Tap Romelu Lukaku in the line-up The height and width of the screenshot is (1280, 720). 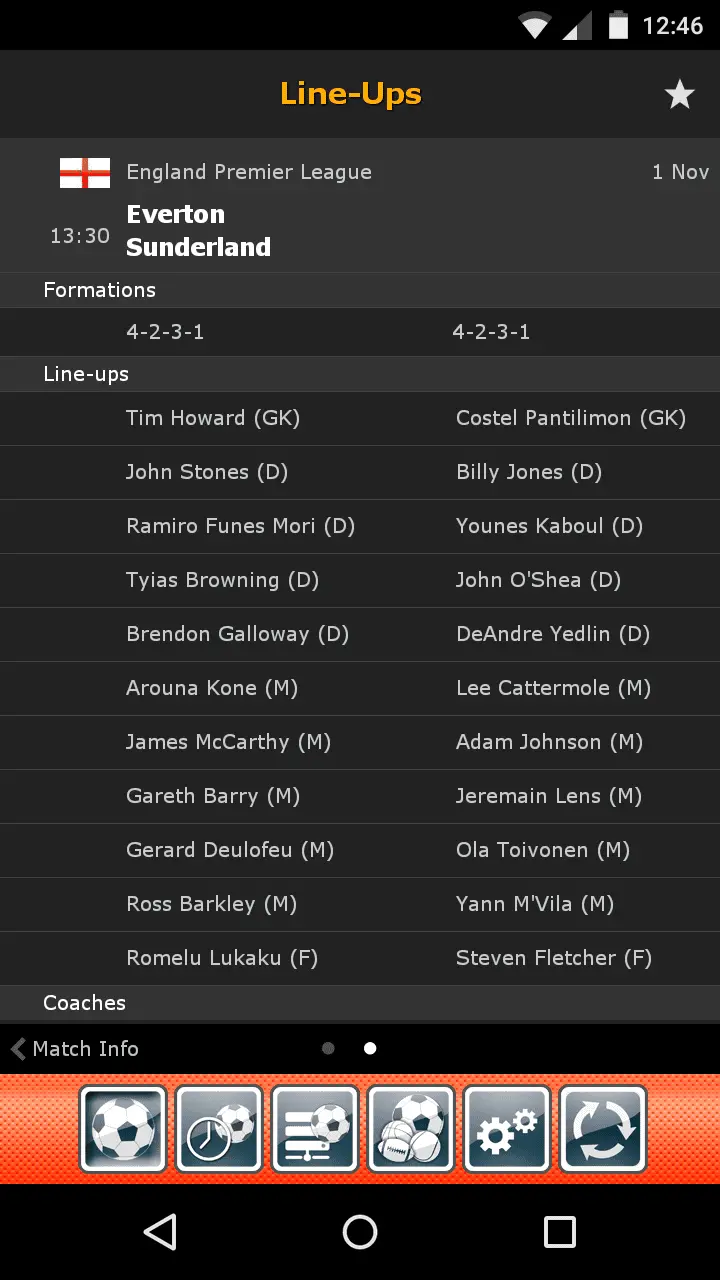click(x=222, y=958)
